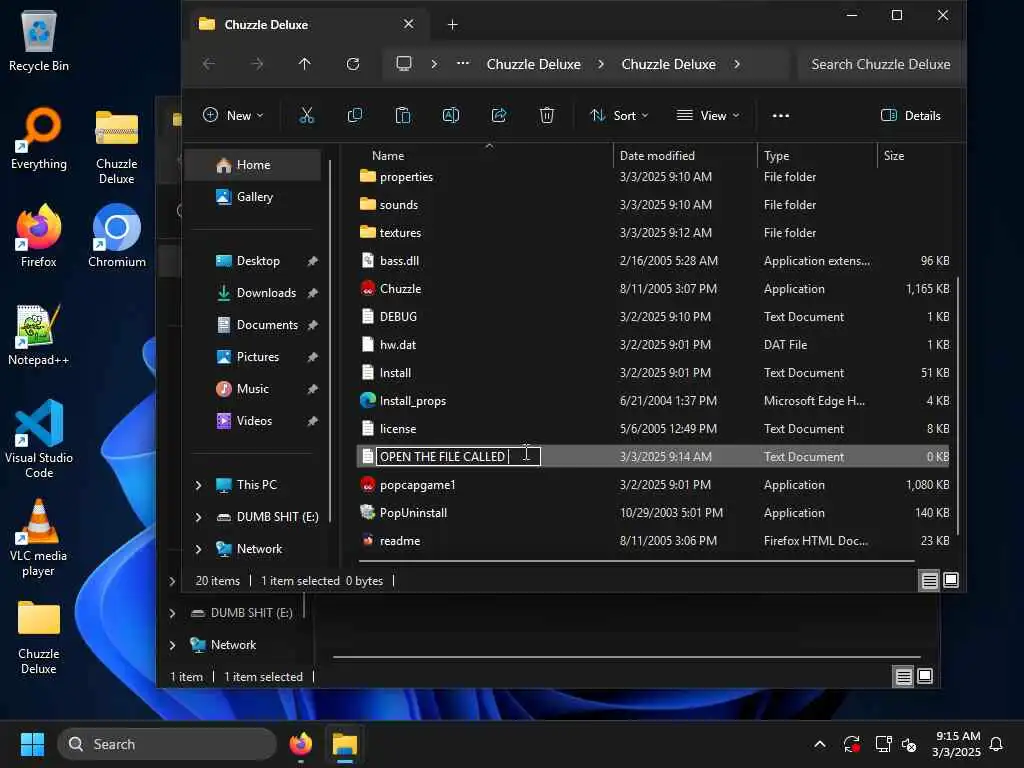Click the Search Chuzzle Deluxe field

(880, 64)
